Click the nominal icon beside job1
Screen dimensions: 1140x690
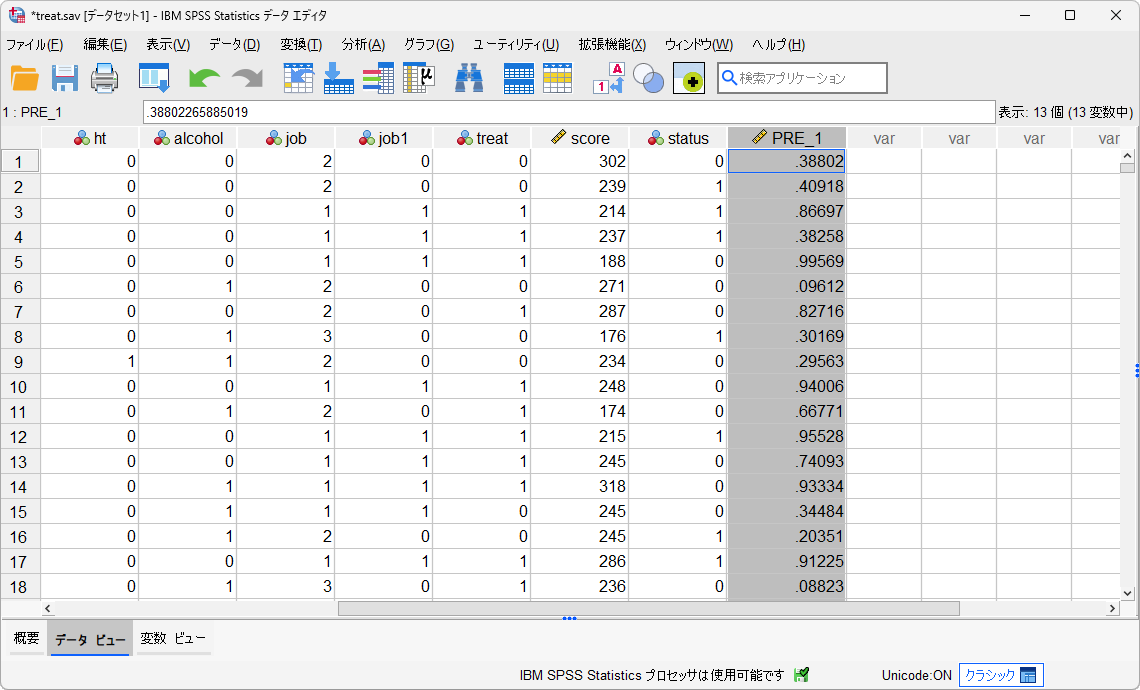point(367,138)
